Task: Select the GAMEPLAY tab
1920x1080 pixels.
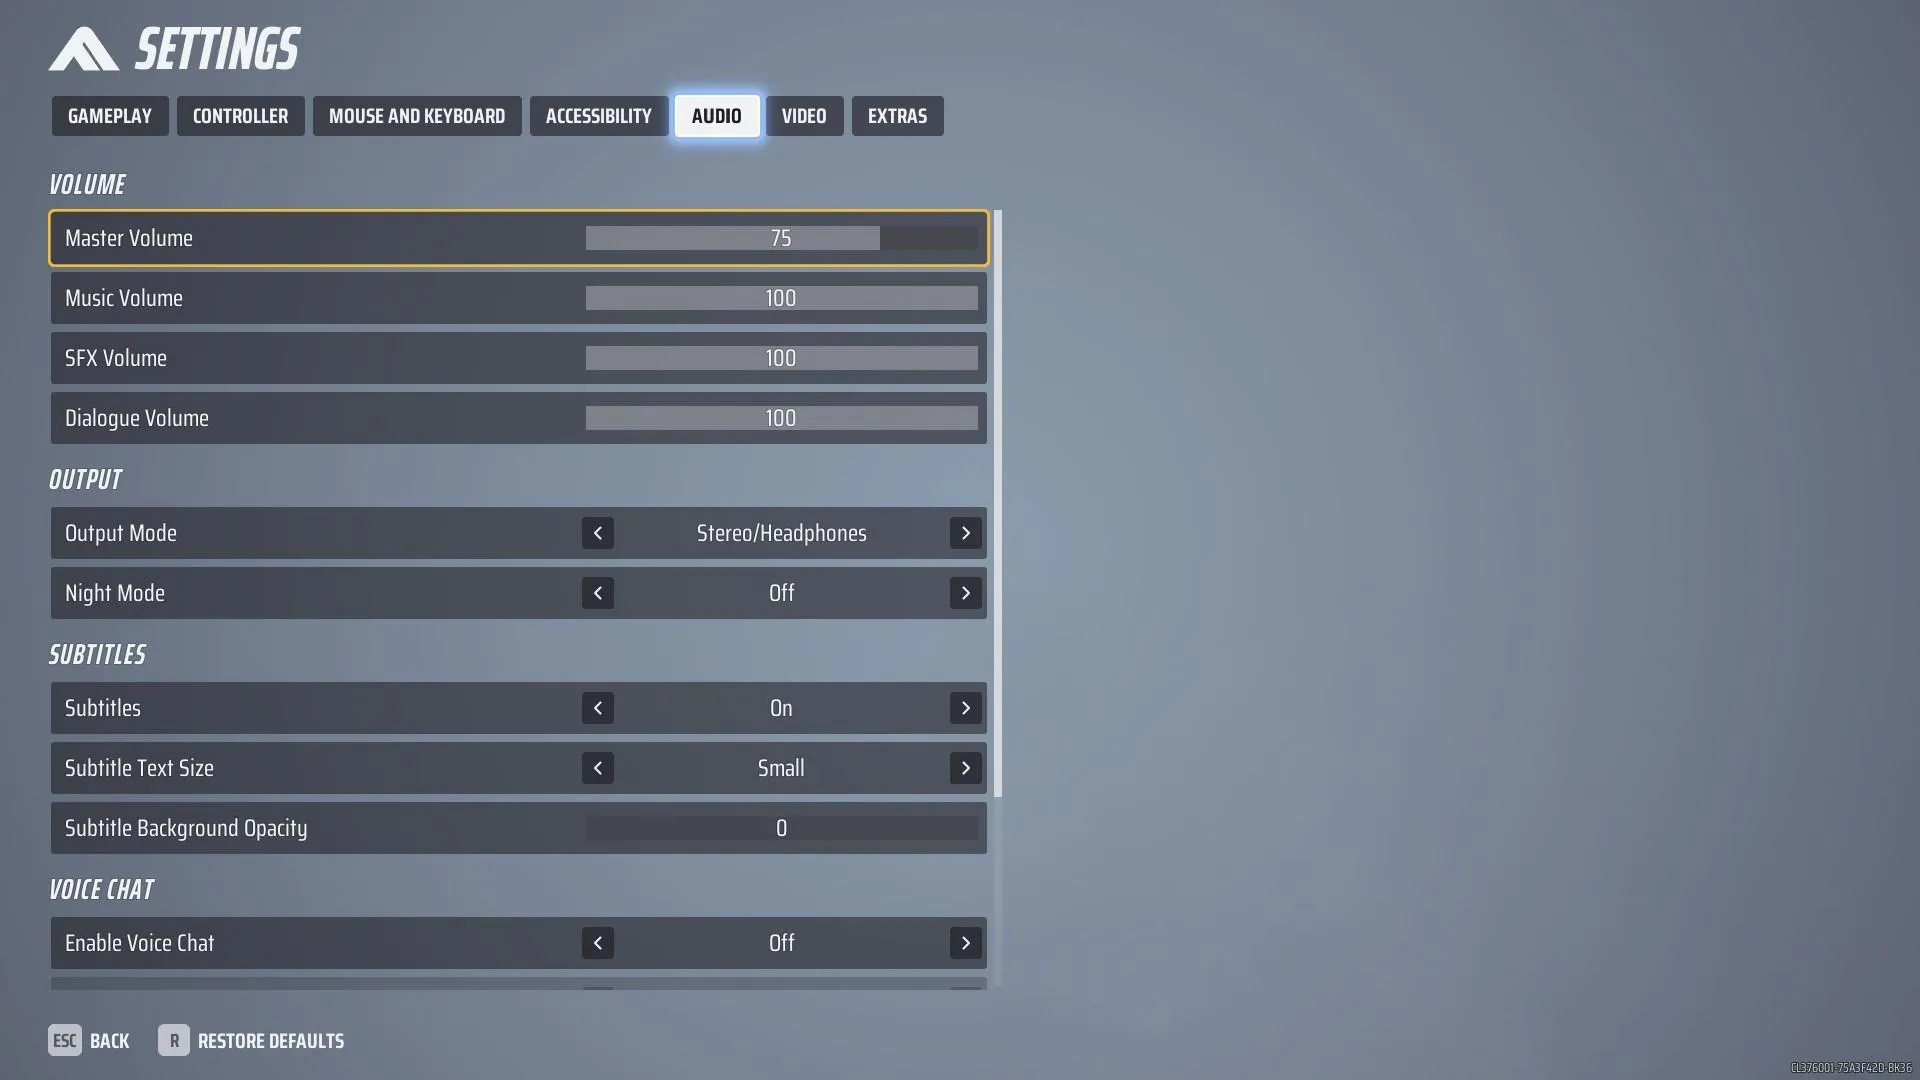Action: point(109,116)
